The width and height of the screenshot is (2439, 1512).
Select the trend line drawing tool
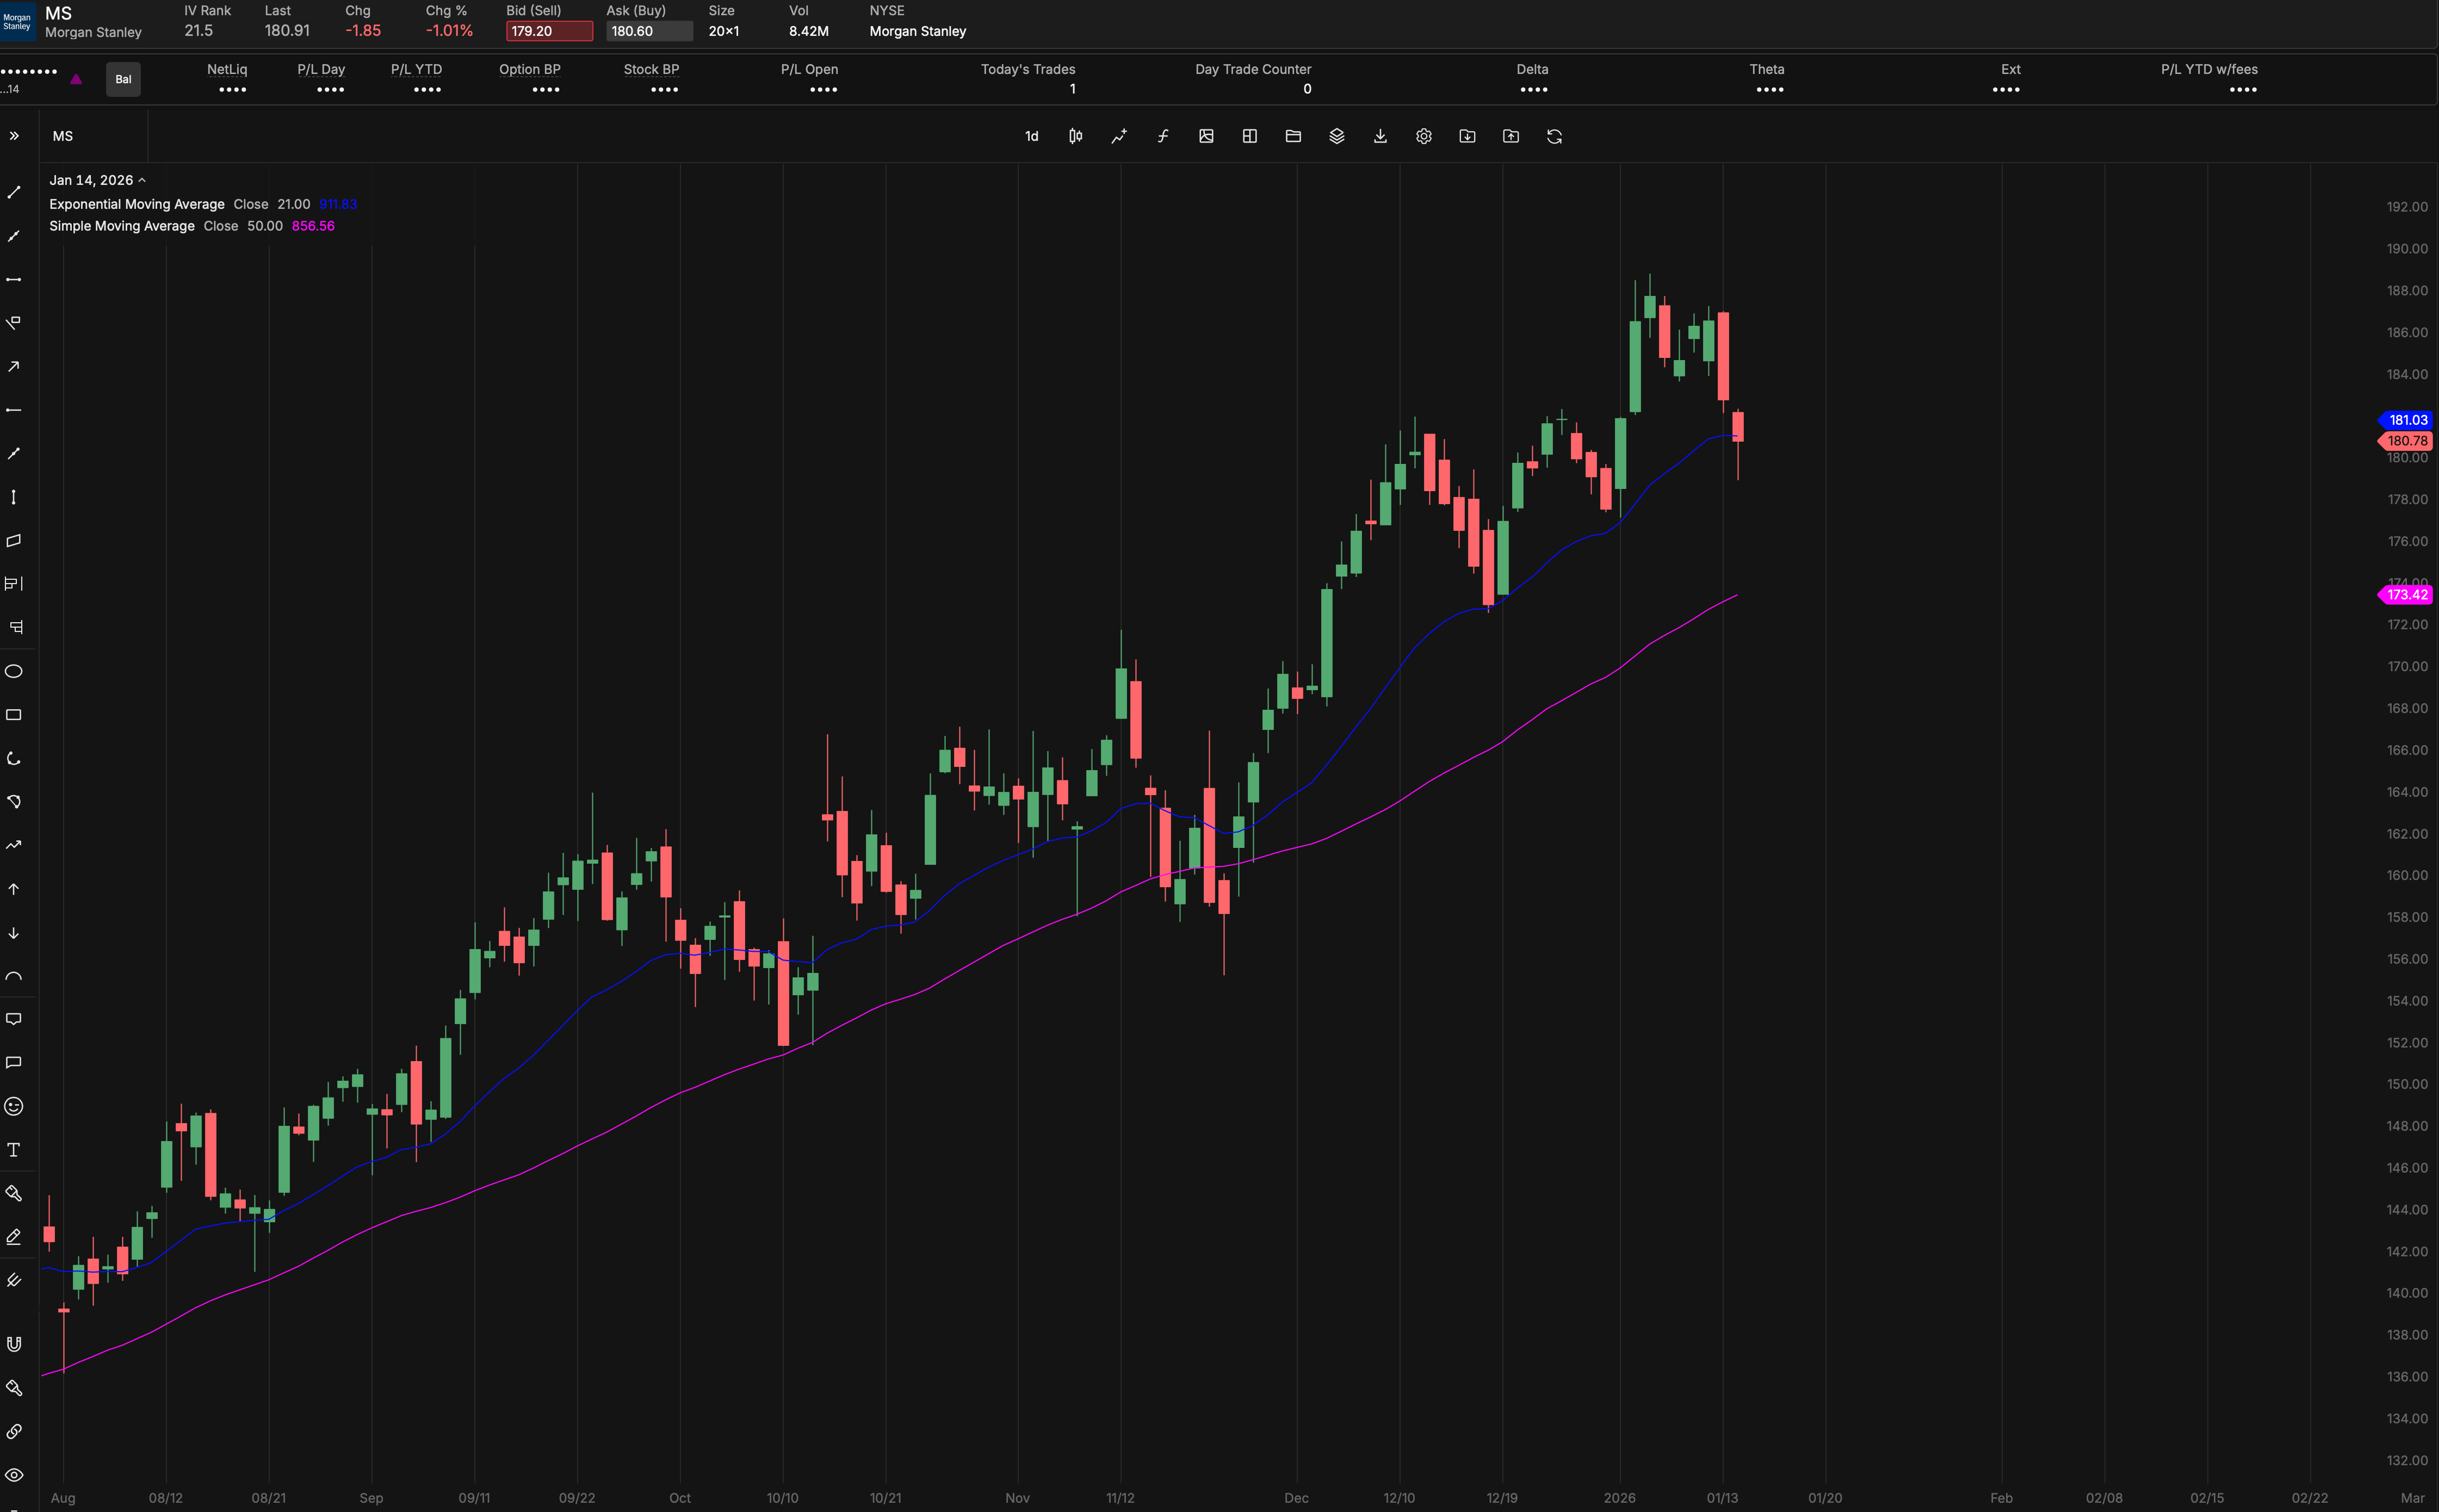coord(15,193)
